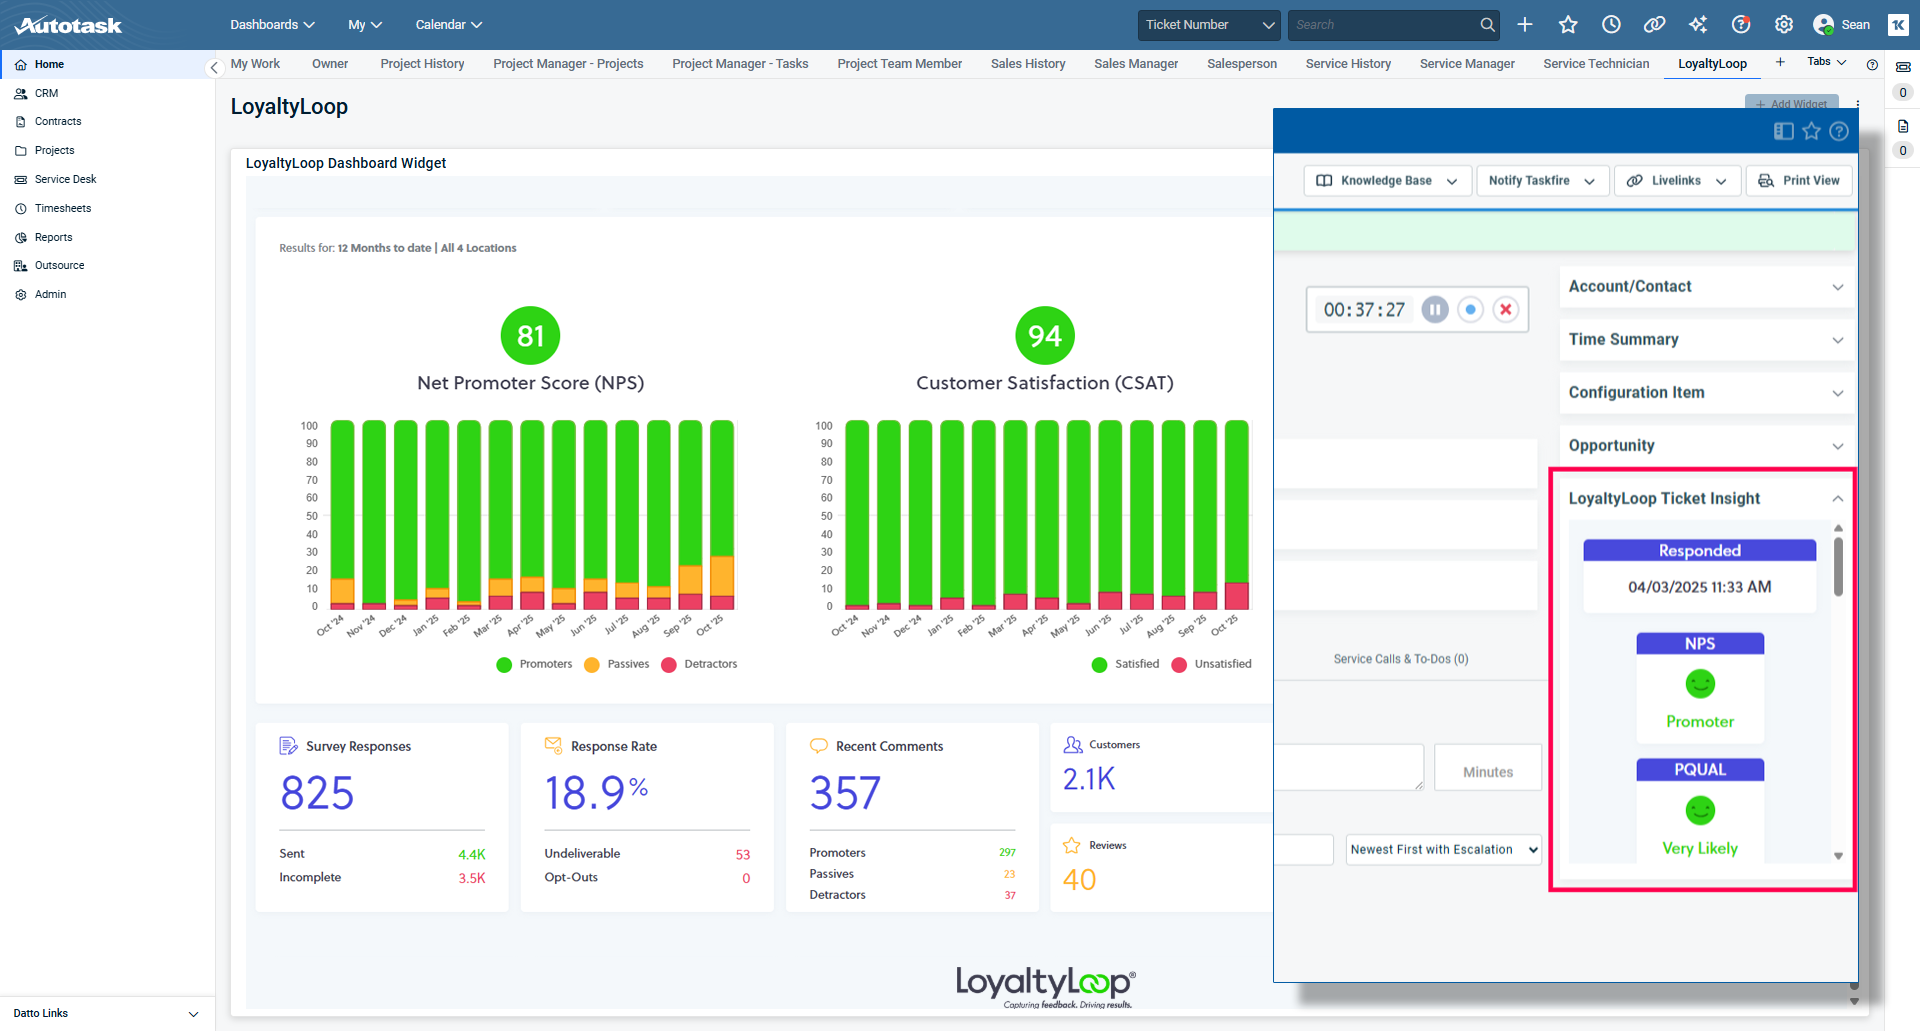Open the AI sparkle assistant icon
The image size is (1920, 1031).
click(x=1698, y=25)
